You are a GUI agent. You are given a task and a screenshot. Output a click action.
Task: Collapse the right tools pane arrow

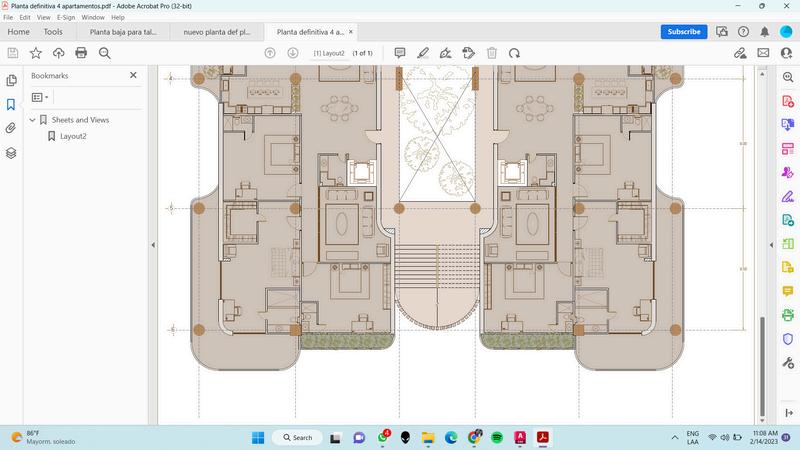pos(771,245)
